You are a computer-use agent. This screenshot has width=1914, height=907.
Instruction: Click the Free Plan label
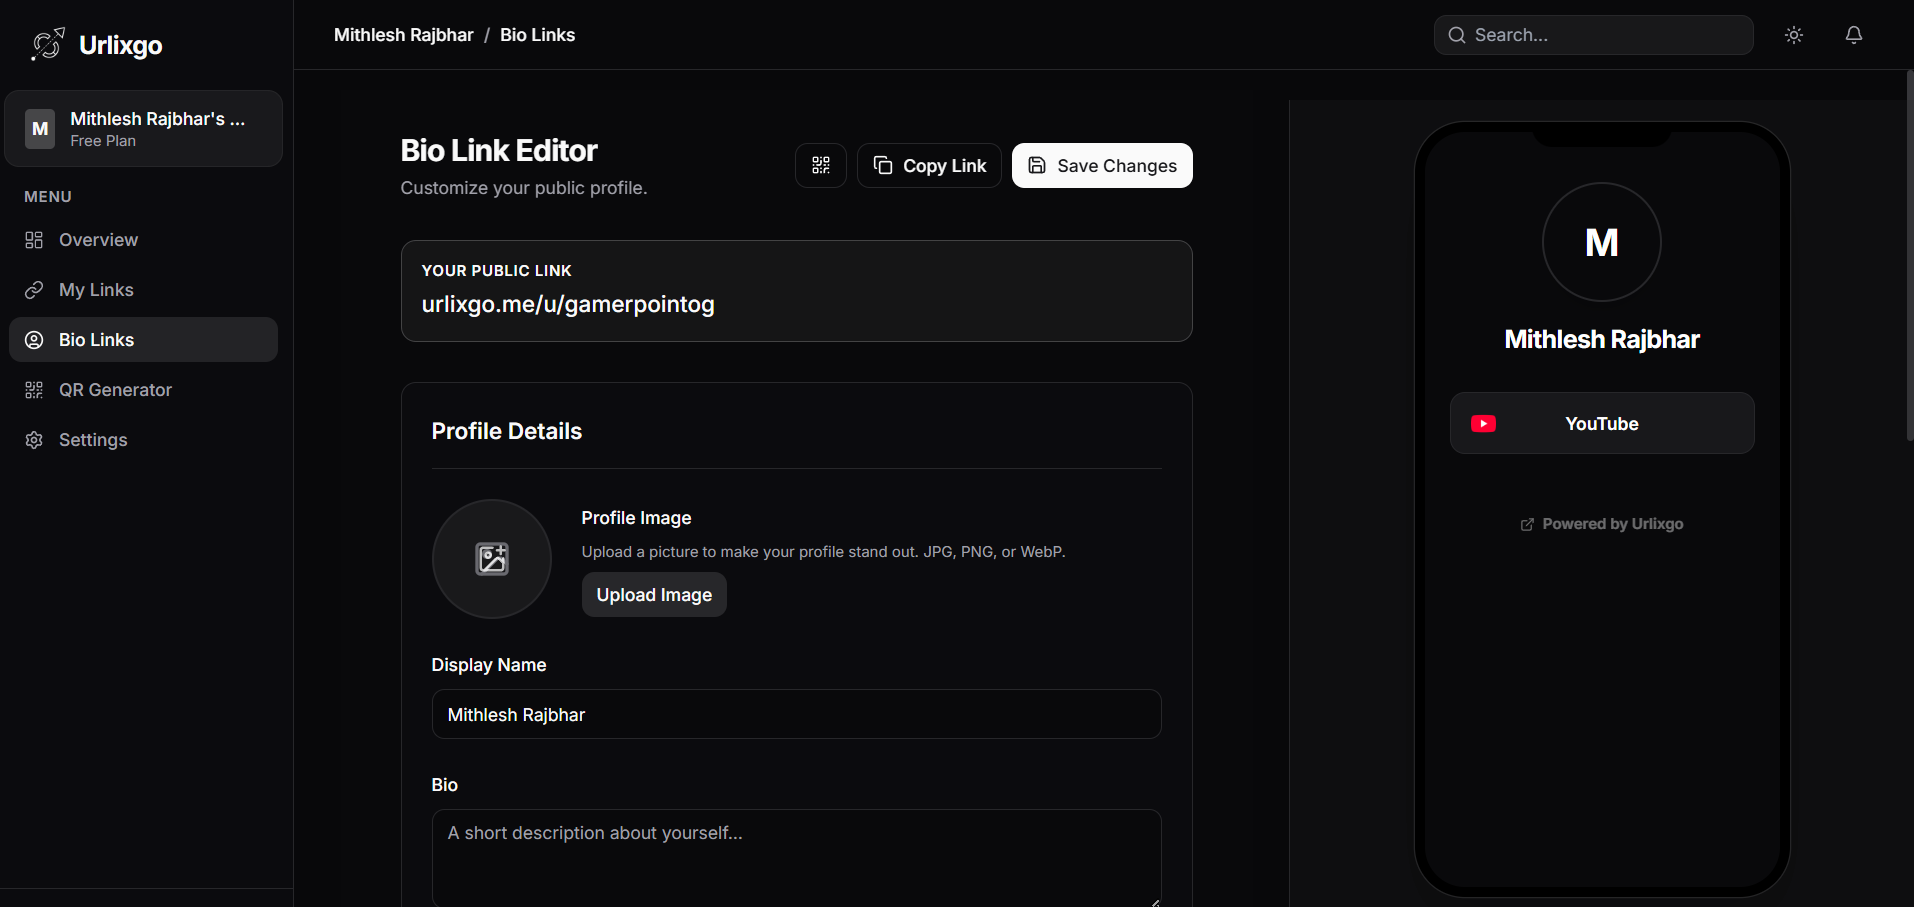(x=103, y=141)
